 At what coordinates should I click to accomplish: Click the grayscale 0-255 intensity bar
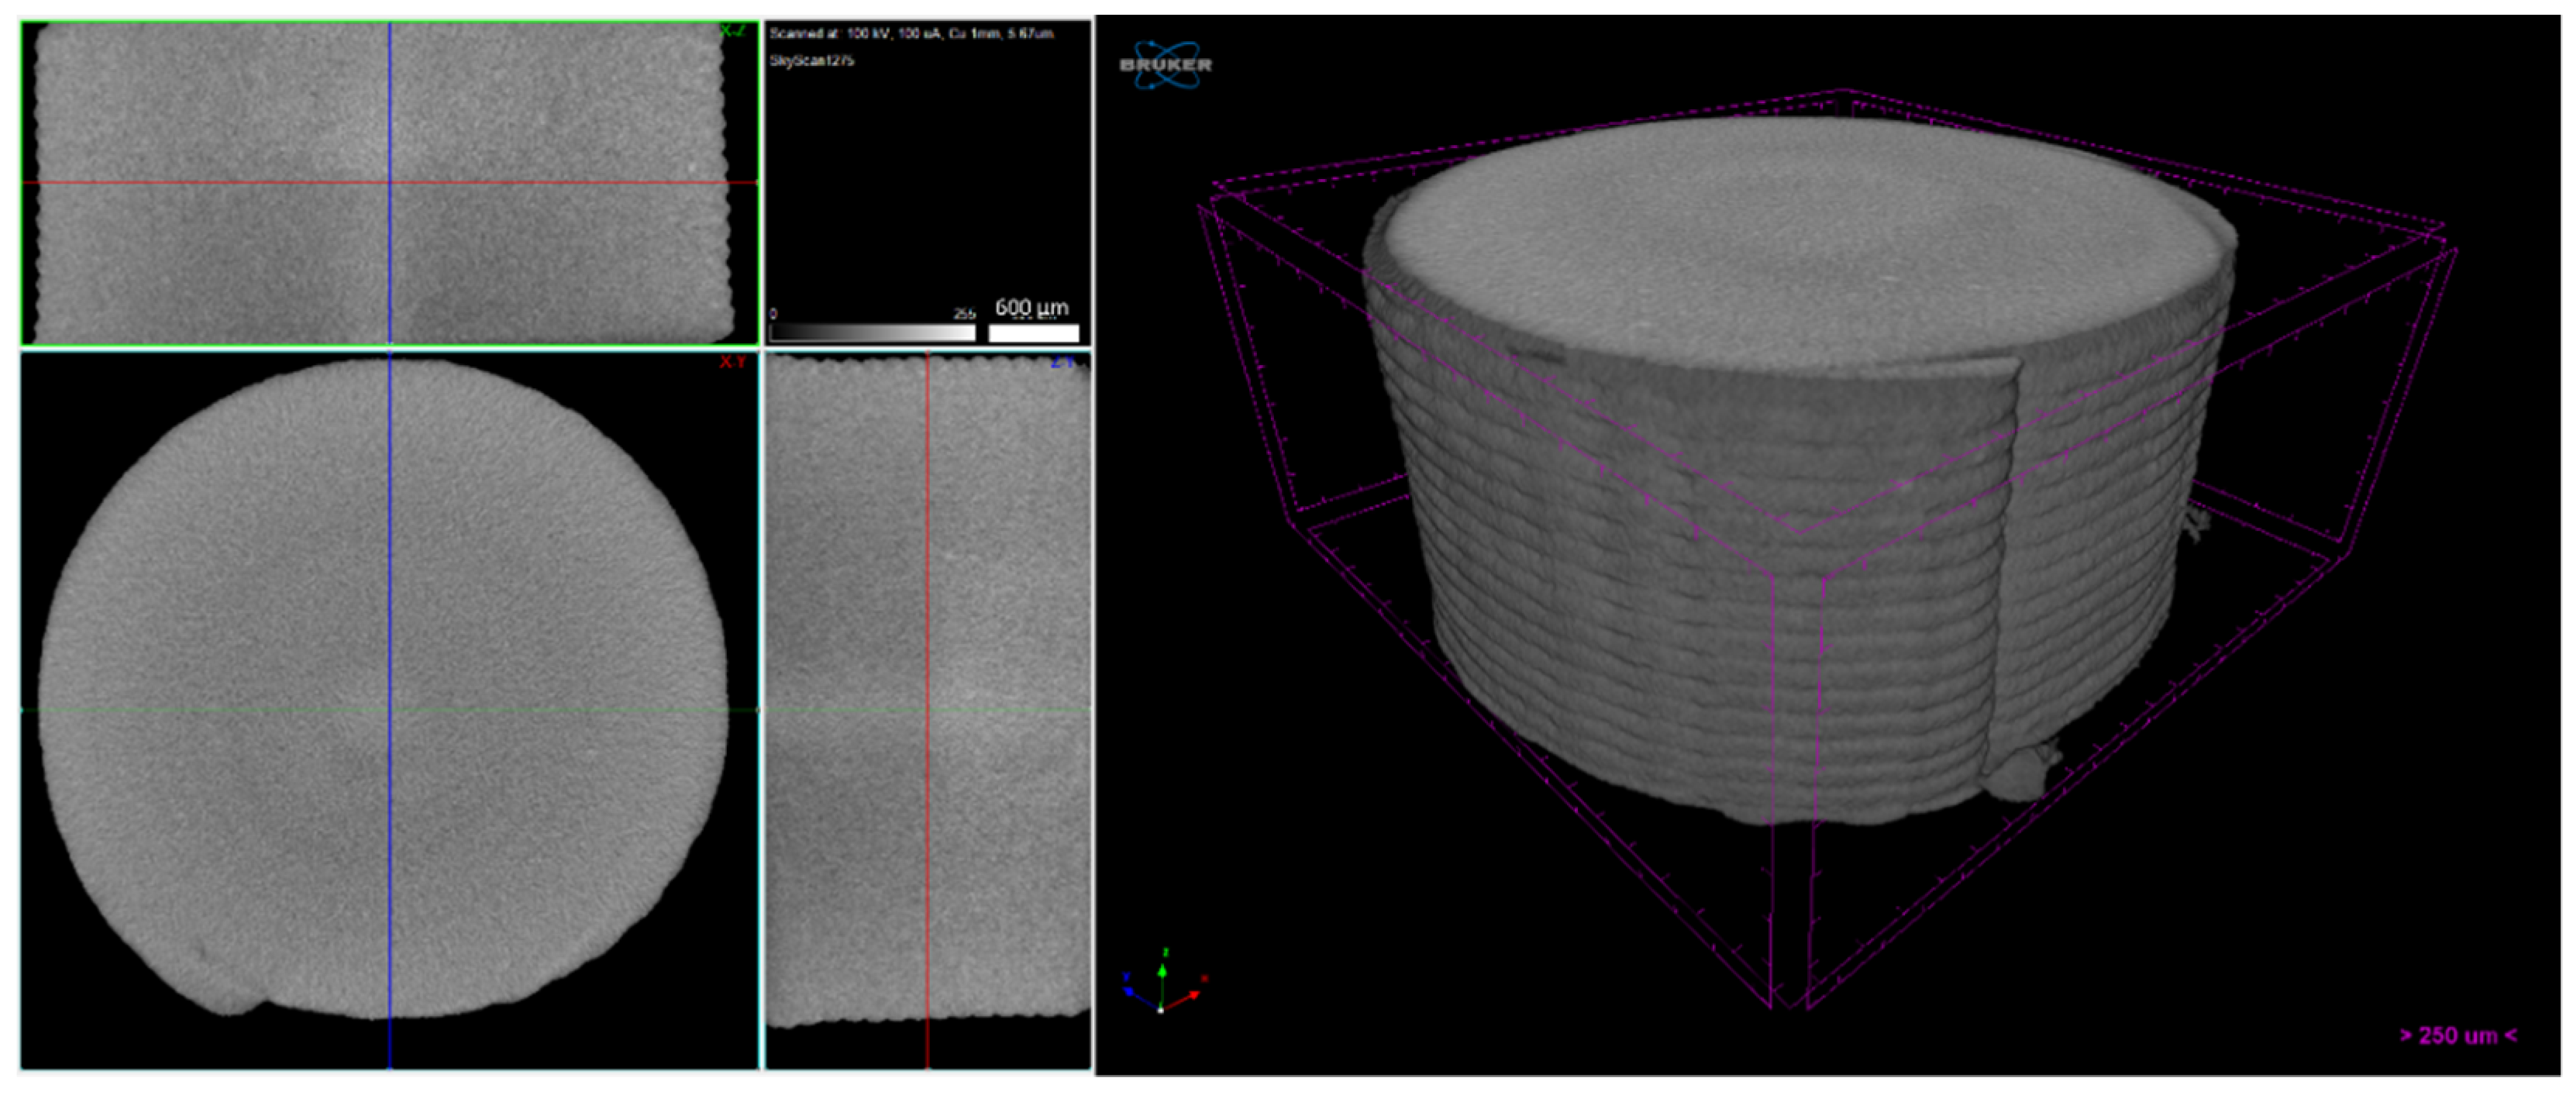pos(872,333)
